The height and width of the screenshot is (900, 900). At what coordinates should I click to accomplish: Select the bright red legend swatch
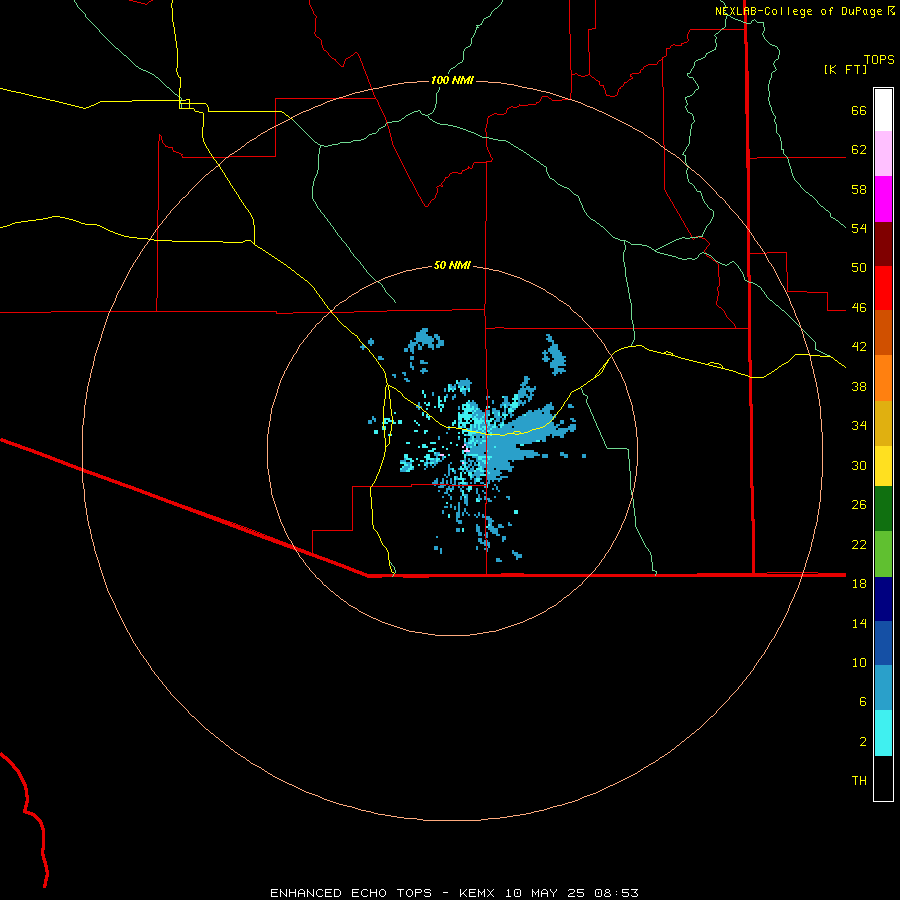883,288
